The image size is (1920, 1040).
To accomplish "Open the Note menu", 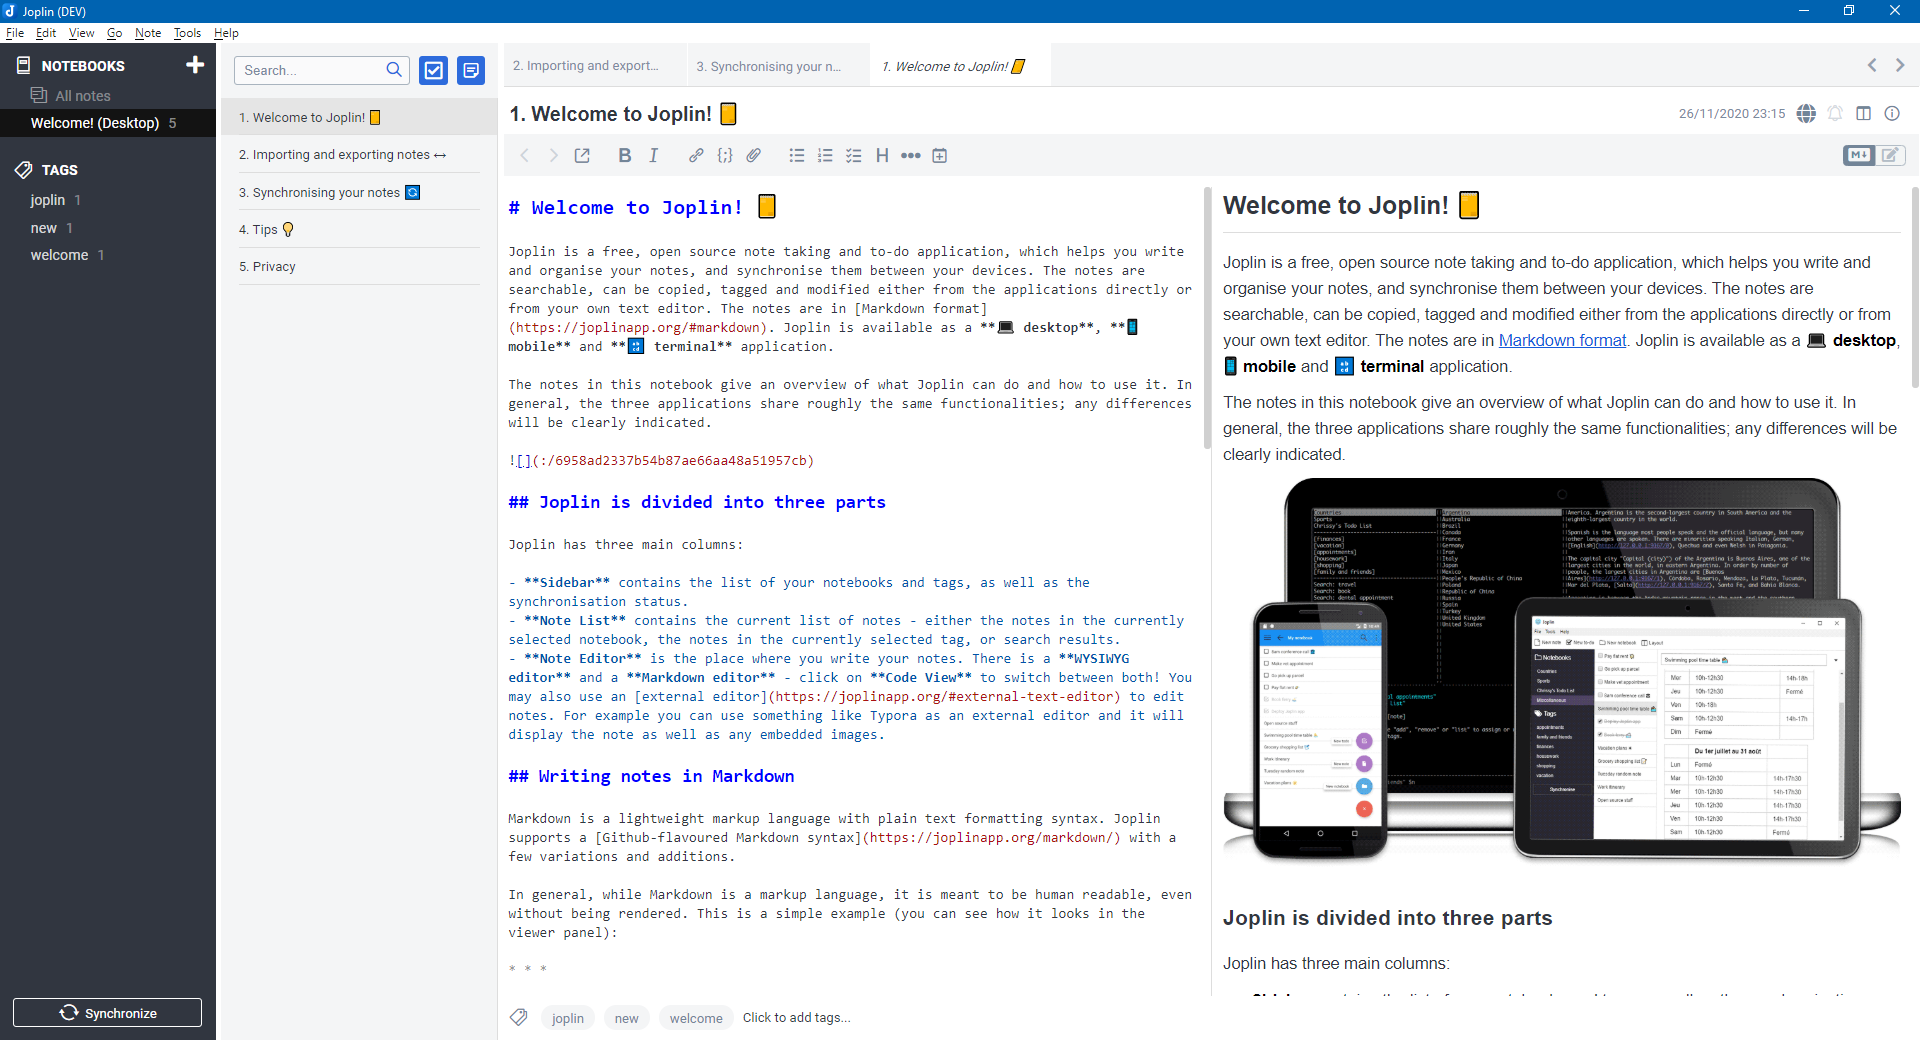I will point(148,33).
